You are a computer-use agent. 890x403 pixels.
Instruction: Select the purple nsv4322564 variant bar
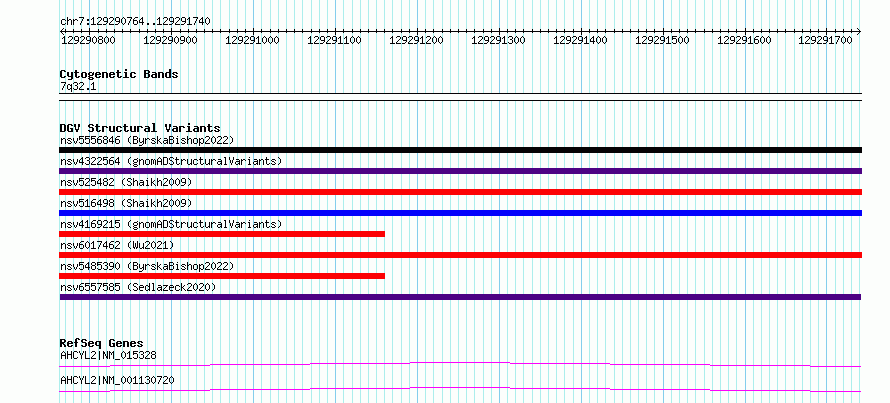click(460, 171)
